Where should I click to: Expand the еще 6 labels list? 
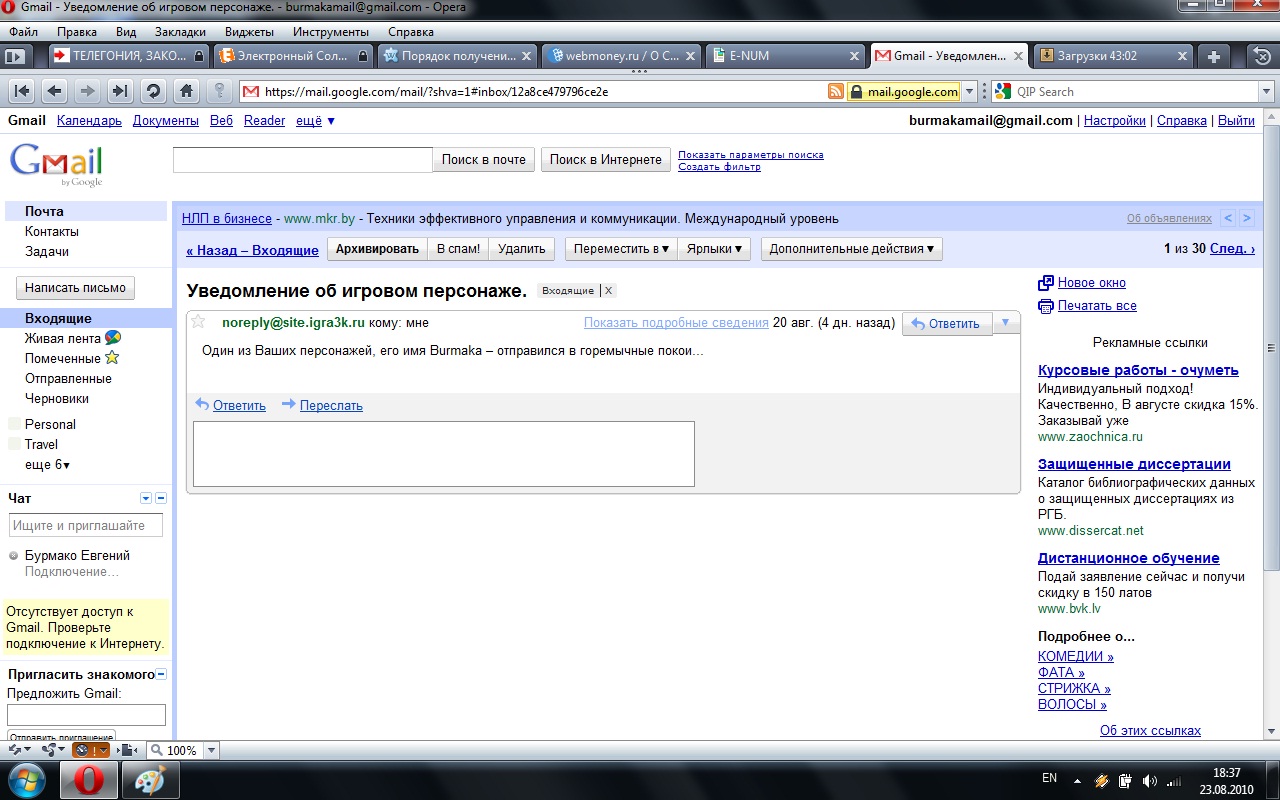(x=47, y=465)
